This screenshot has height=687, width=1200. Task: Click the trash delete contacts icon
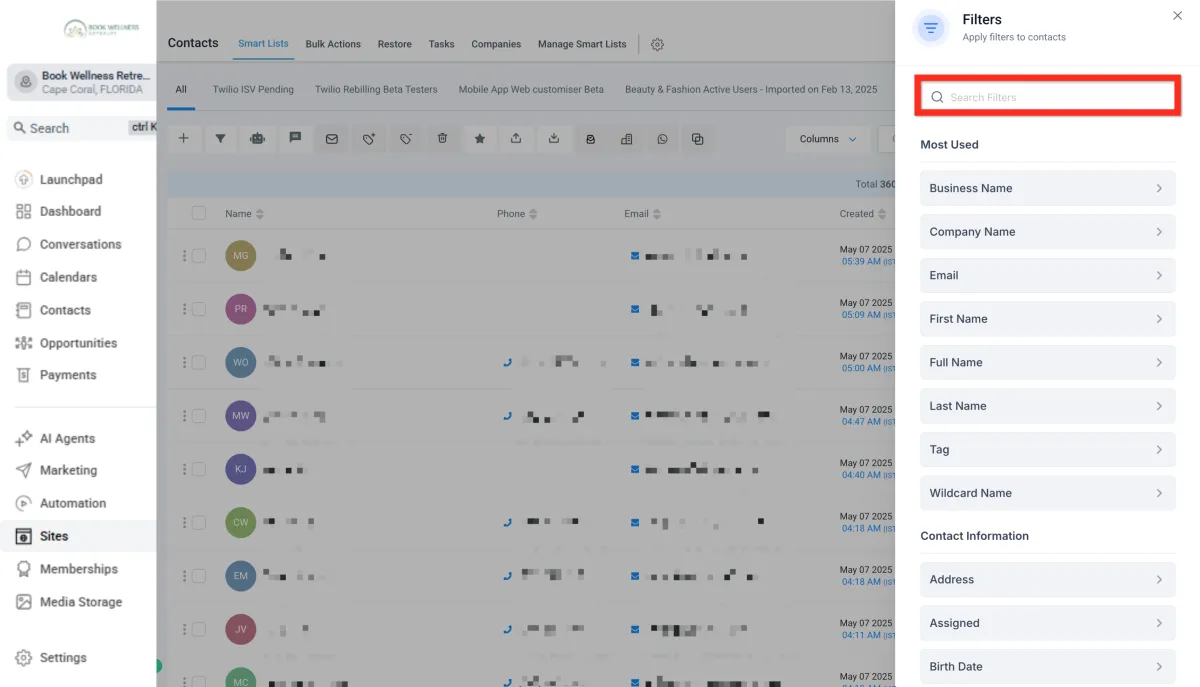pyautogui.click(x=443, y=139)
